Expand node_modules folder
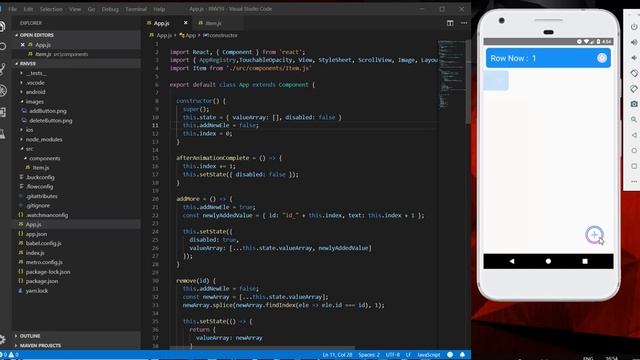640x360 pixels. tap(44, 139)
